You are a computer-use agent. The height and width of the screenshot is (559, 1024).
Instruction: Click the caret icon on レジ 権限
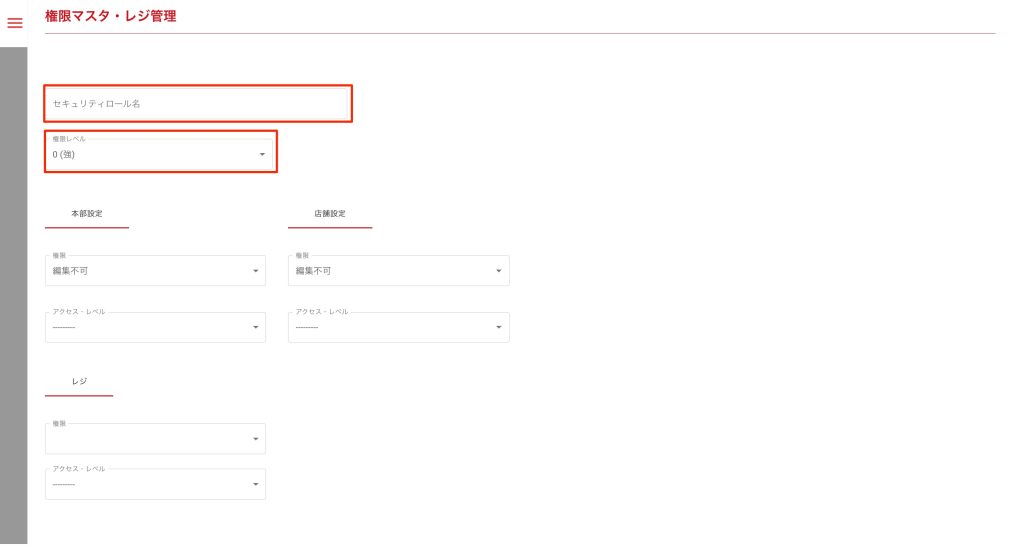pyautogui.click(x=256, y=440)
